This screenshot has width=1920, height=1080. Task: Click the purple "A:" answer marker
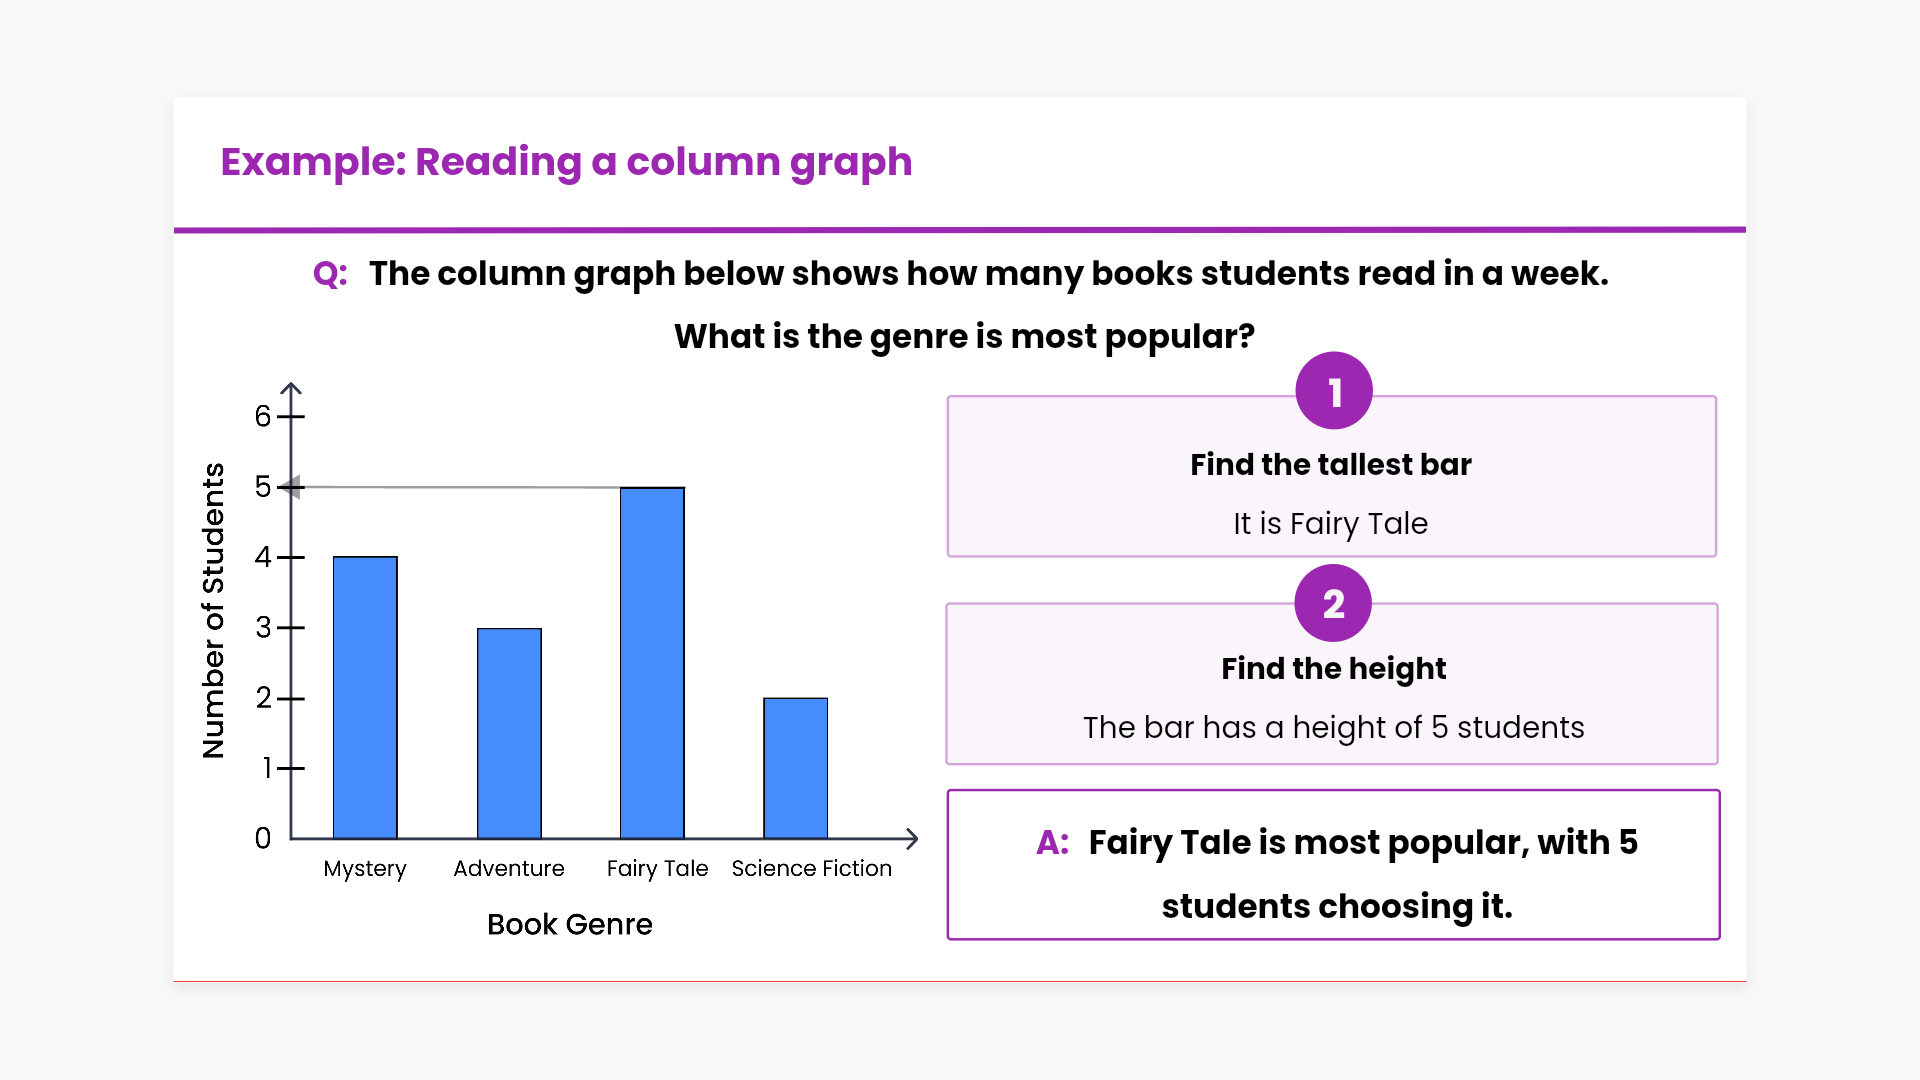tap(1052, 843)
